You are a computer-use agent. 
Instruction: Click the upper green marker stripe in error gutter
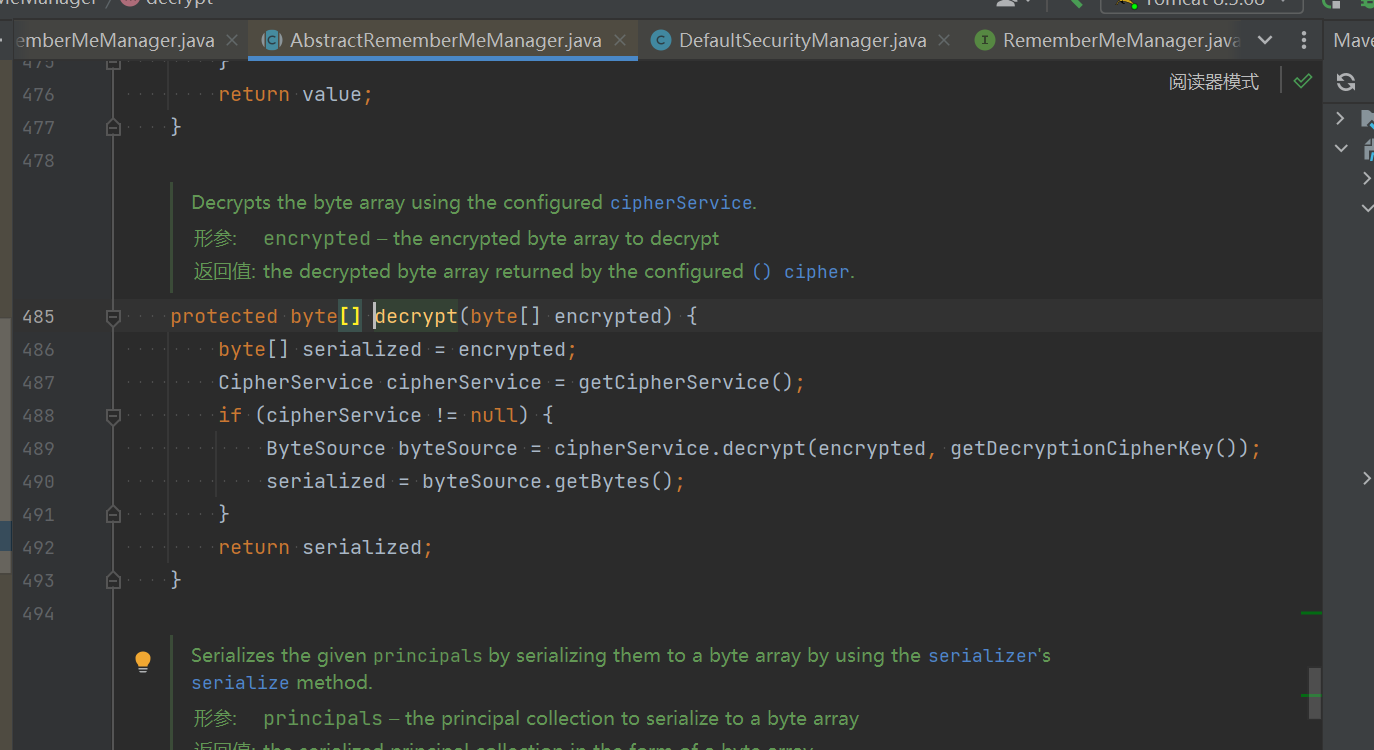coord(1312,612)
